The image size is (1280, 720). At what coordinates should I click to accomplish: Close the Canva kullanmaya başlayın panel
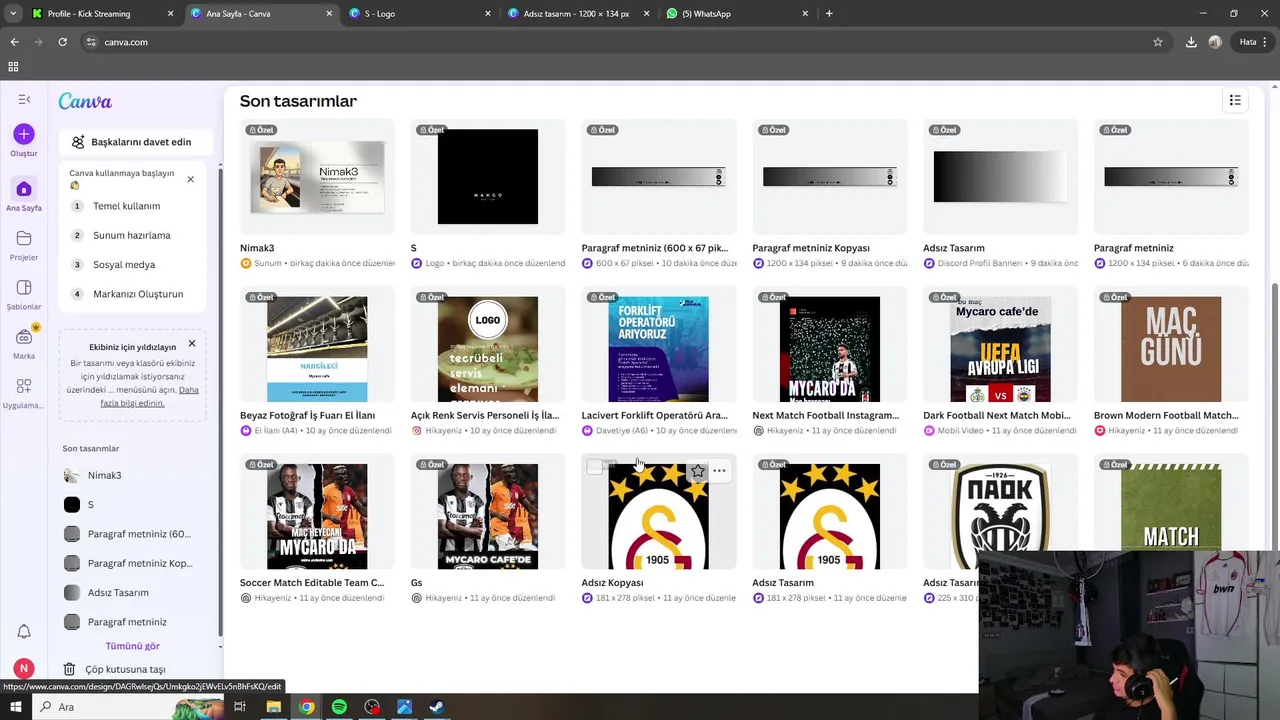point(190,180)
